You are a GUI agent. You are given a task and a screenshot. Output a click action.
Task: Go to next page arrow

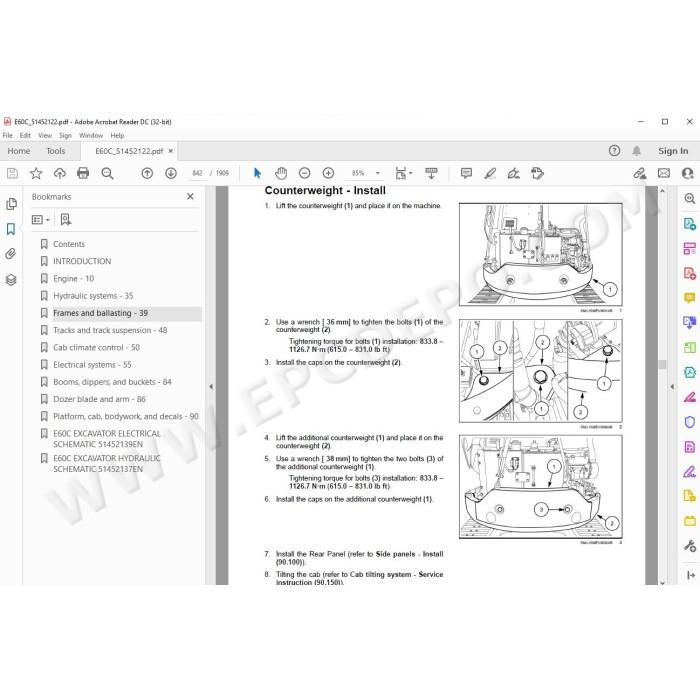click(171, 173)
